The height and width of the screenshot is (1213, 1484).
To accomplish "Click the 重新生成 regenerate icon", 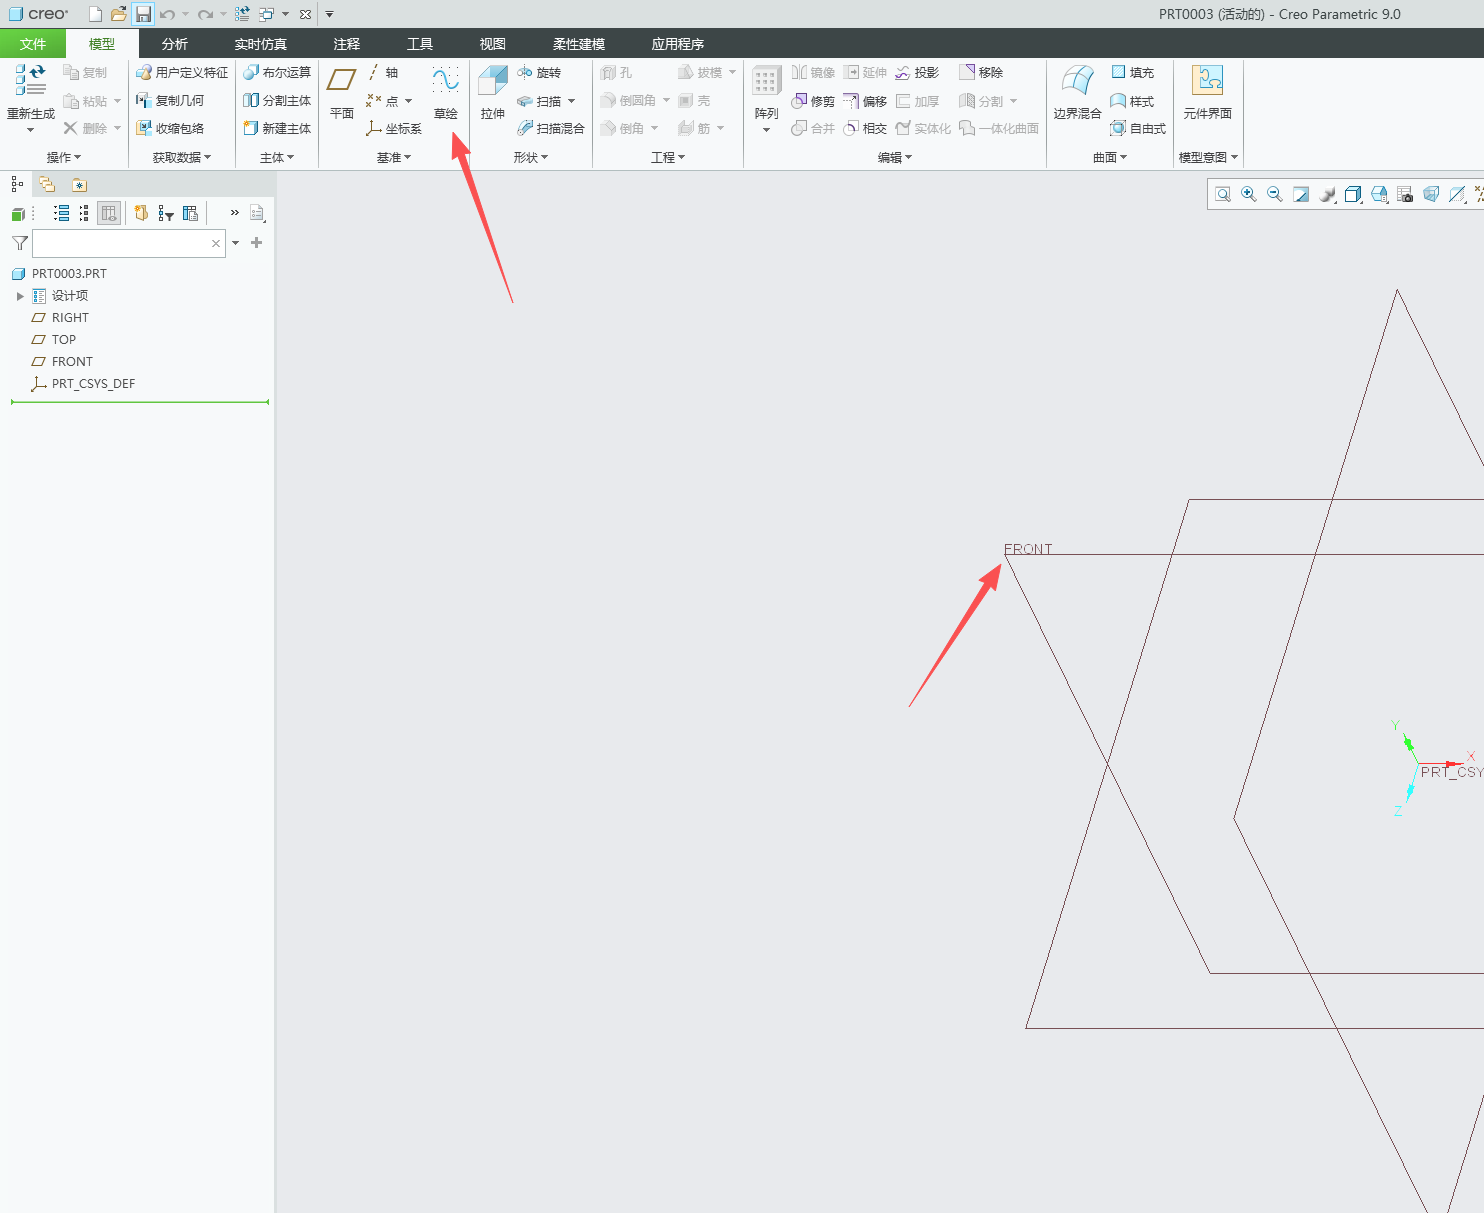I will (31, 93).
